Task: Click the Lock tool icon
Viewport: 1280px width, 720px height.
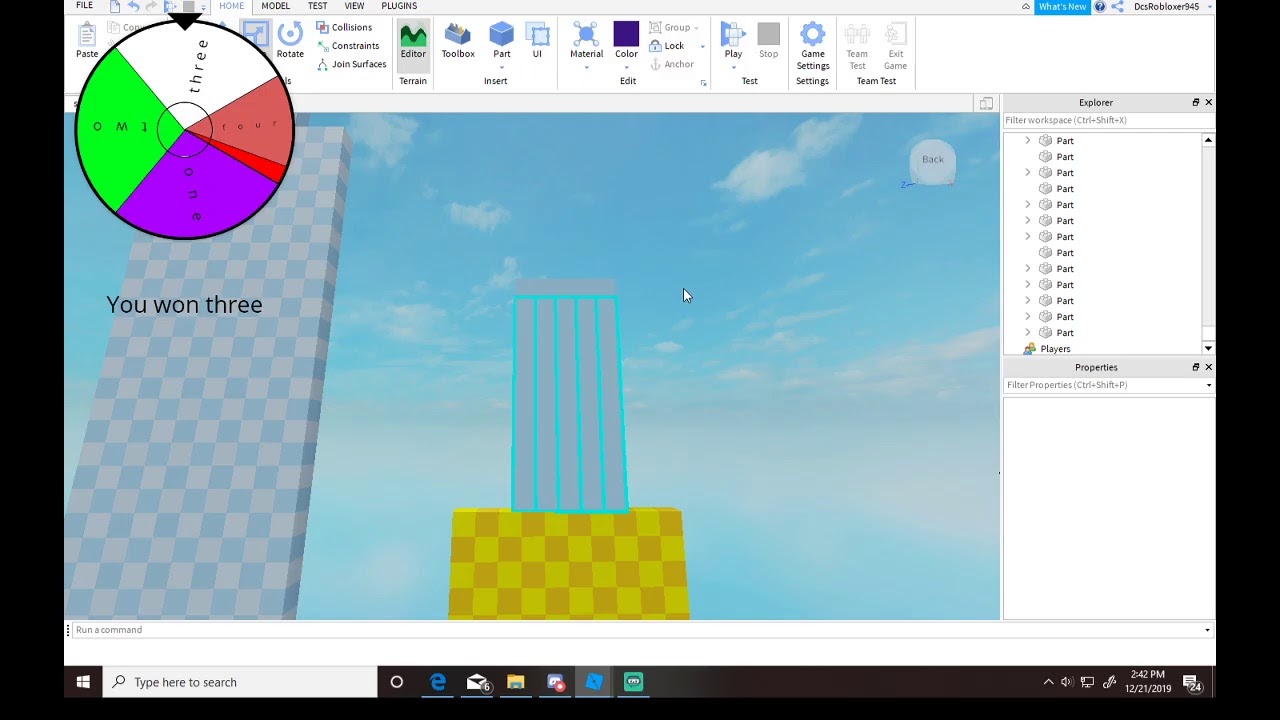Action: click(x=656, y=46)
